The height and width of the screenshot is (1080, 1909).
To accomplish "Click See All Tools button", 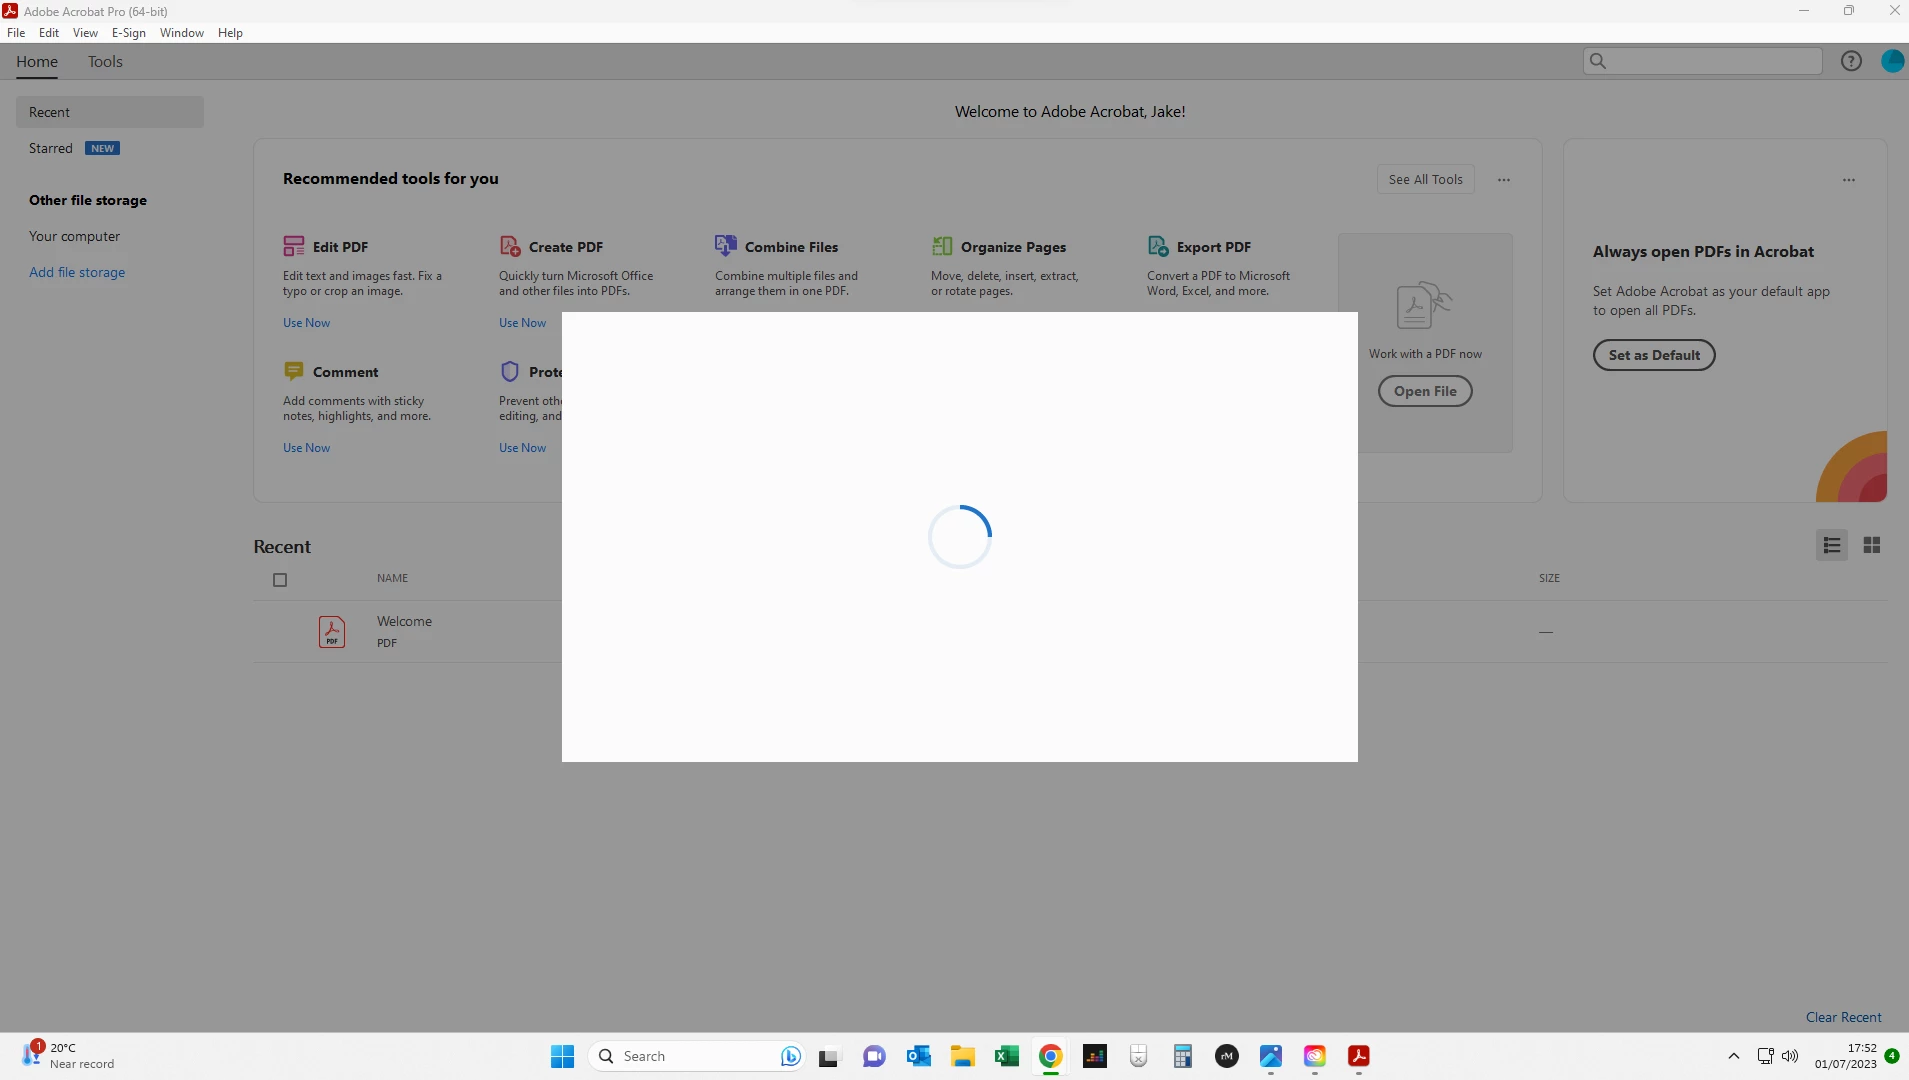I will 1426,179.
